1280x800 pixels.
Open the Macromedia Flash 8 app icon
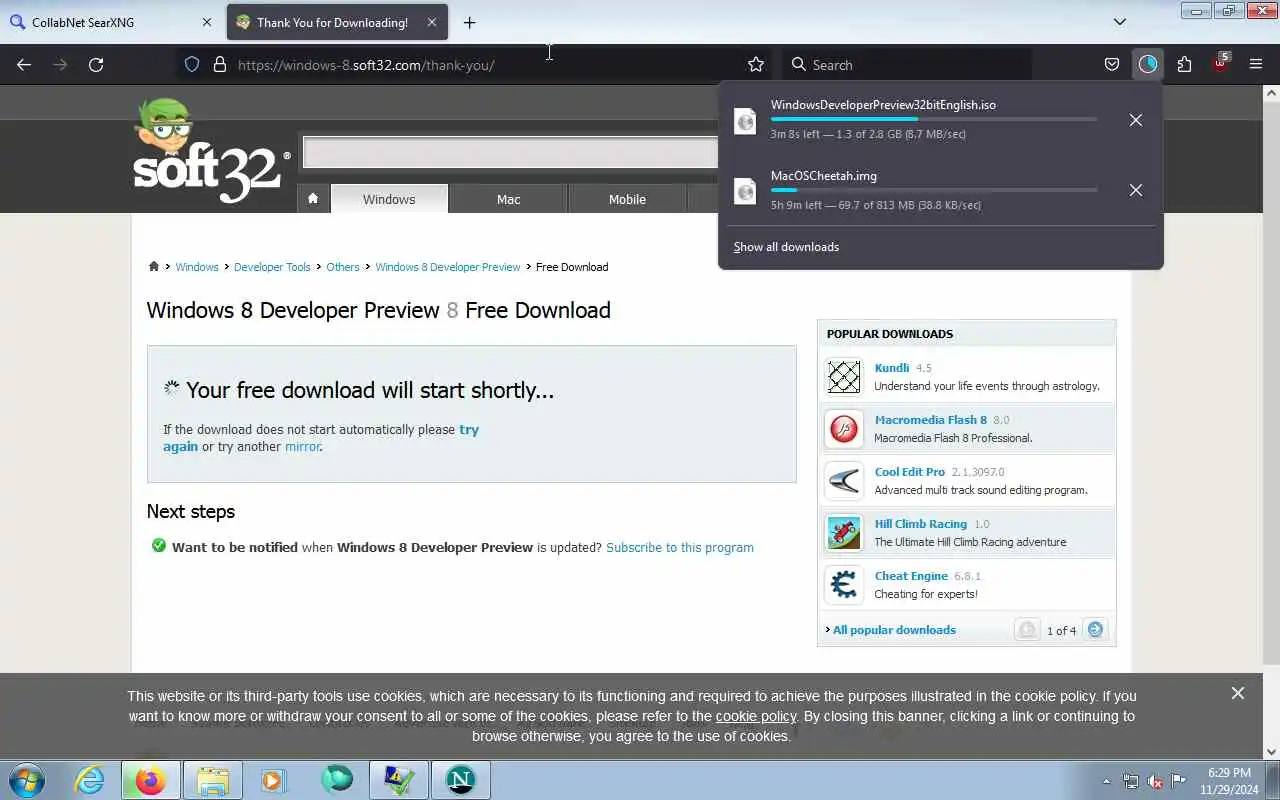coord(844,429)
